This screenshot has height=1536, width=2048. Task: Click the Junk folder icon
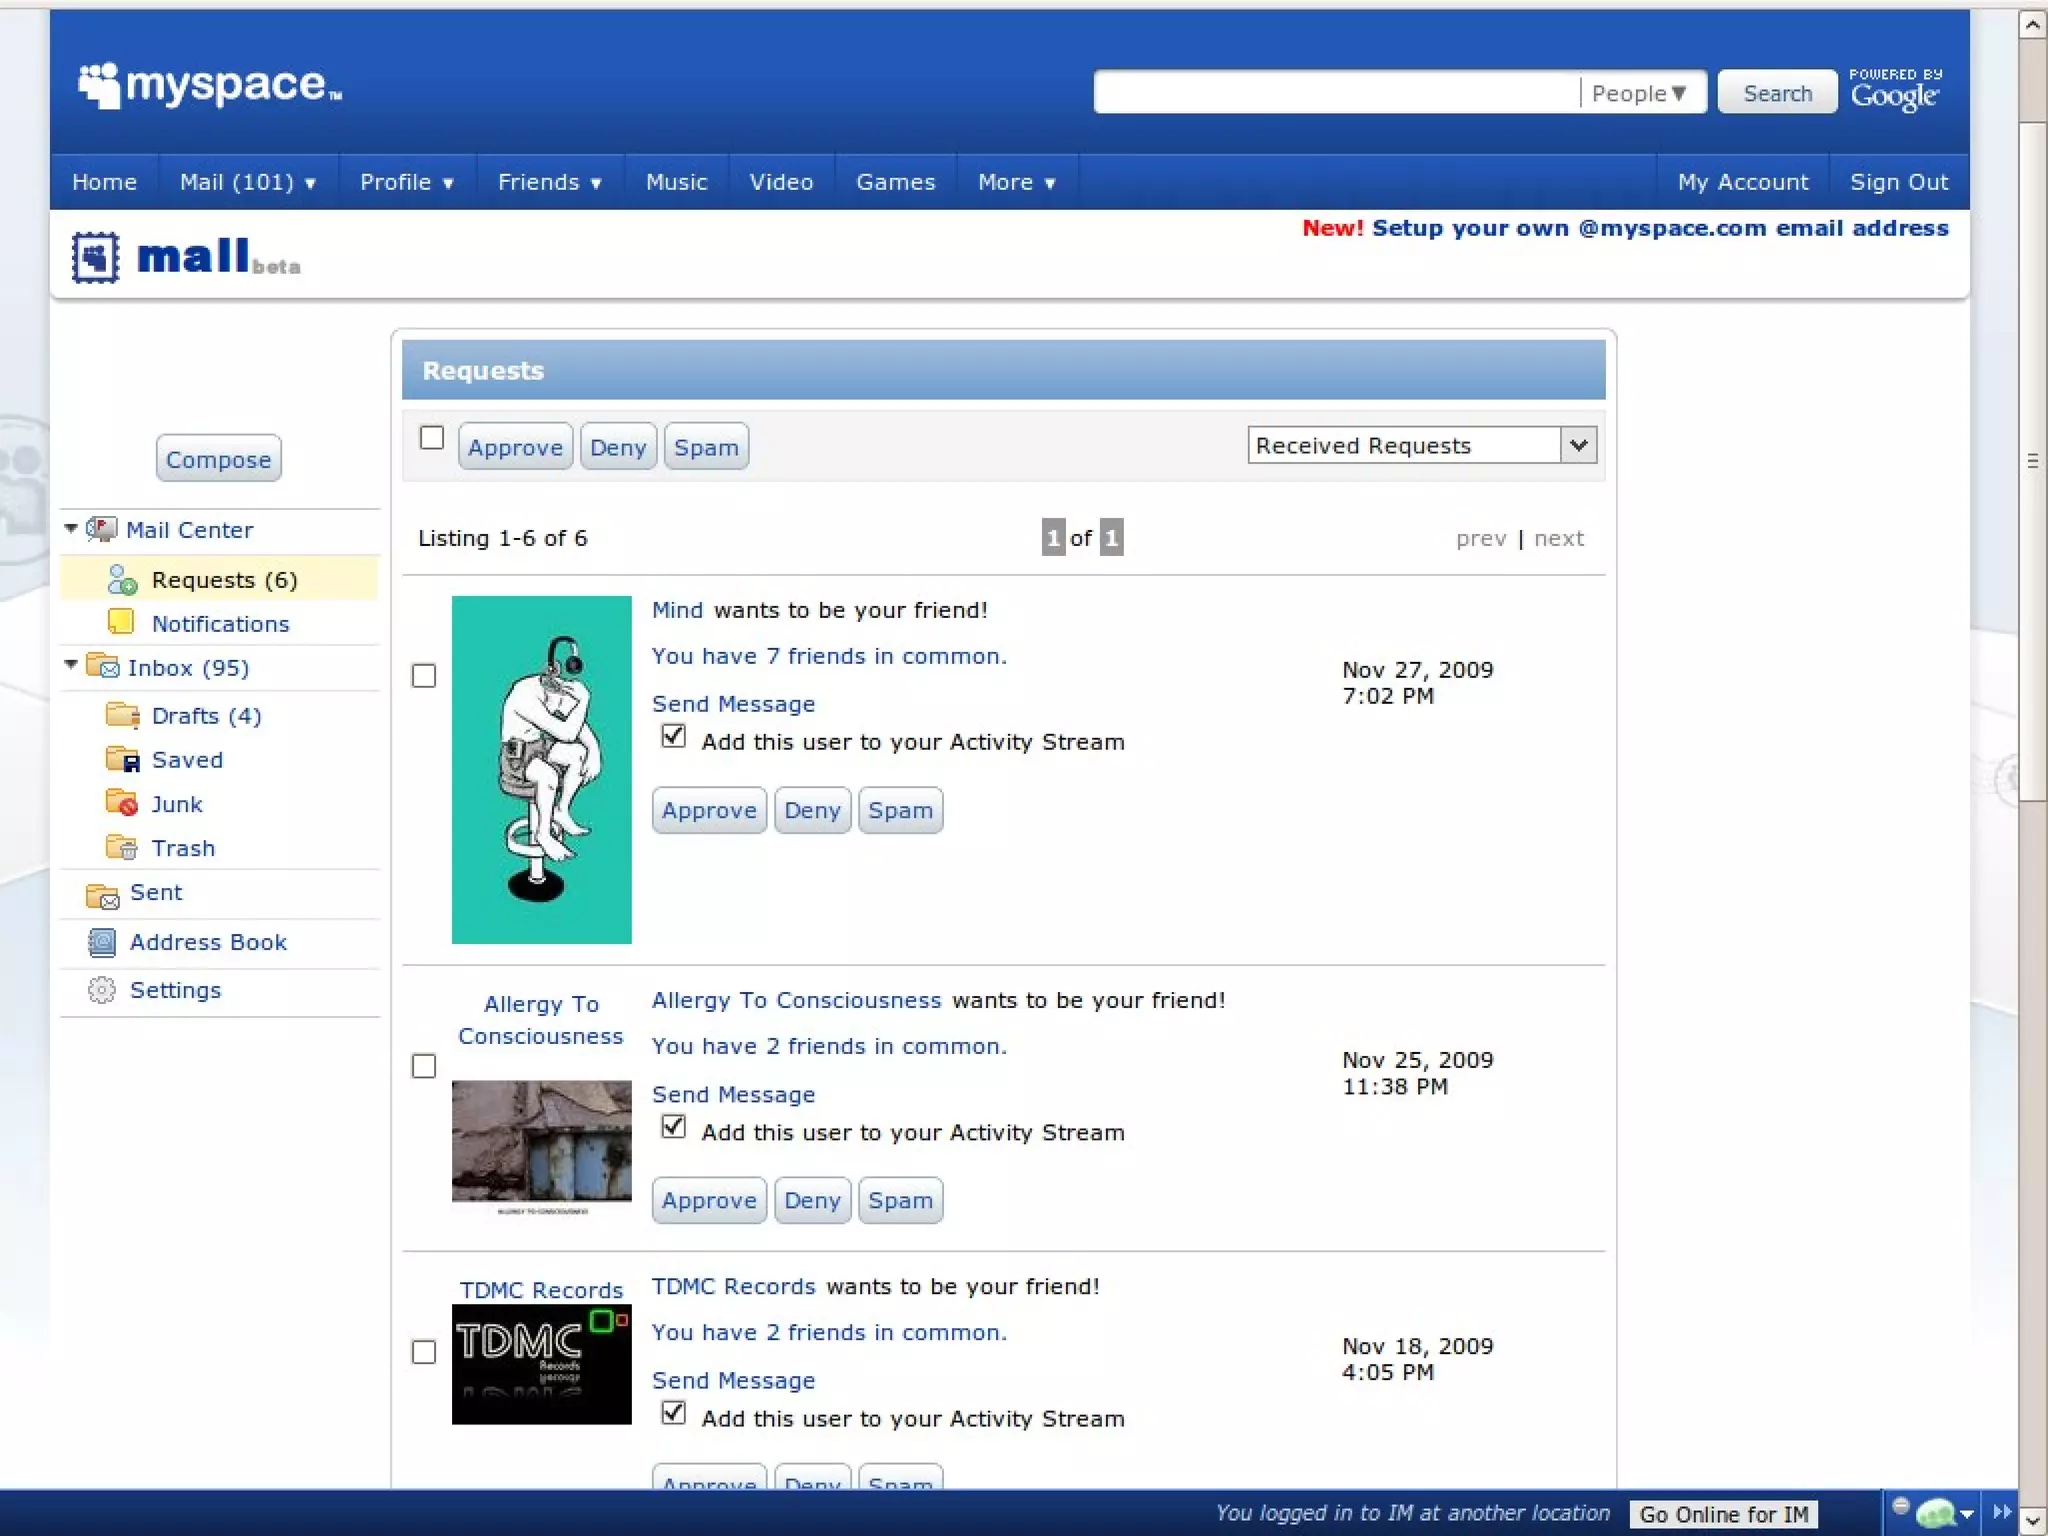click(122, 803)
